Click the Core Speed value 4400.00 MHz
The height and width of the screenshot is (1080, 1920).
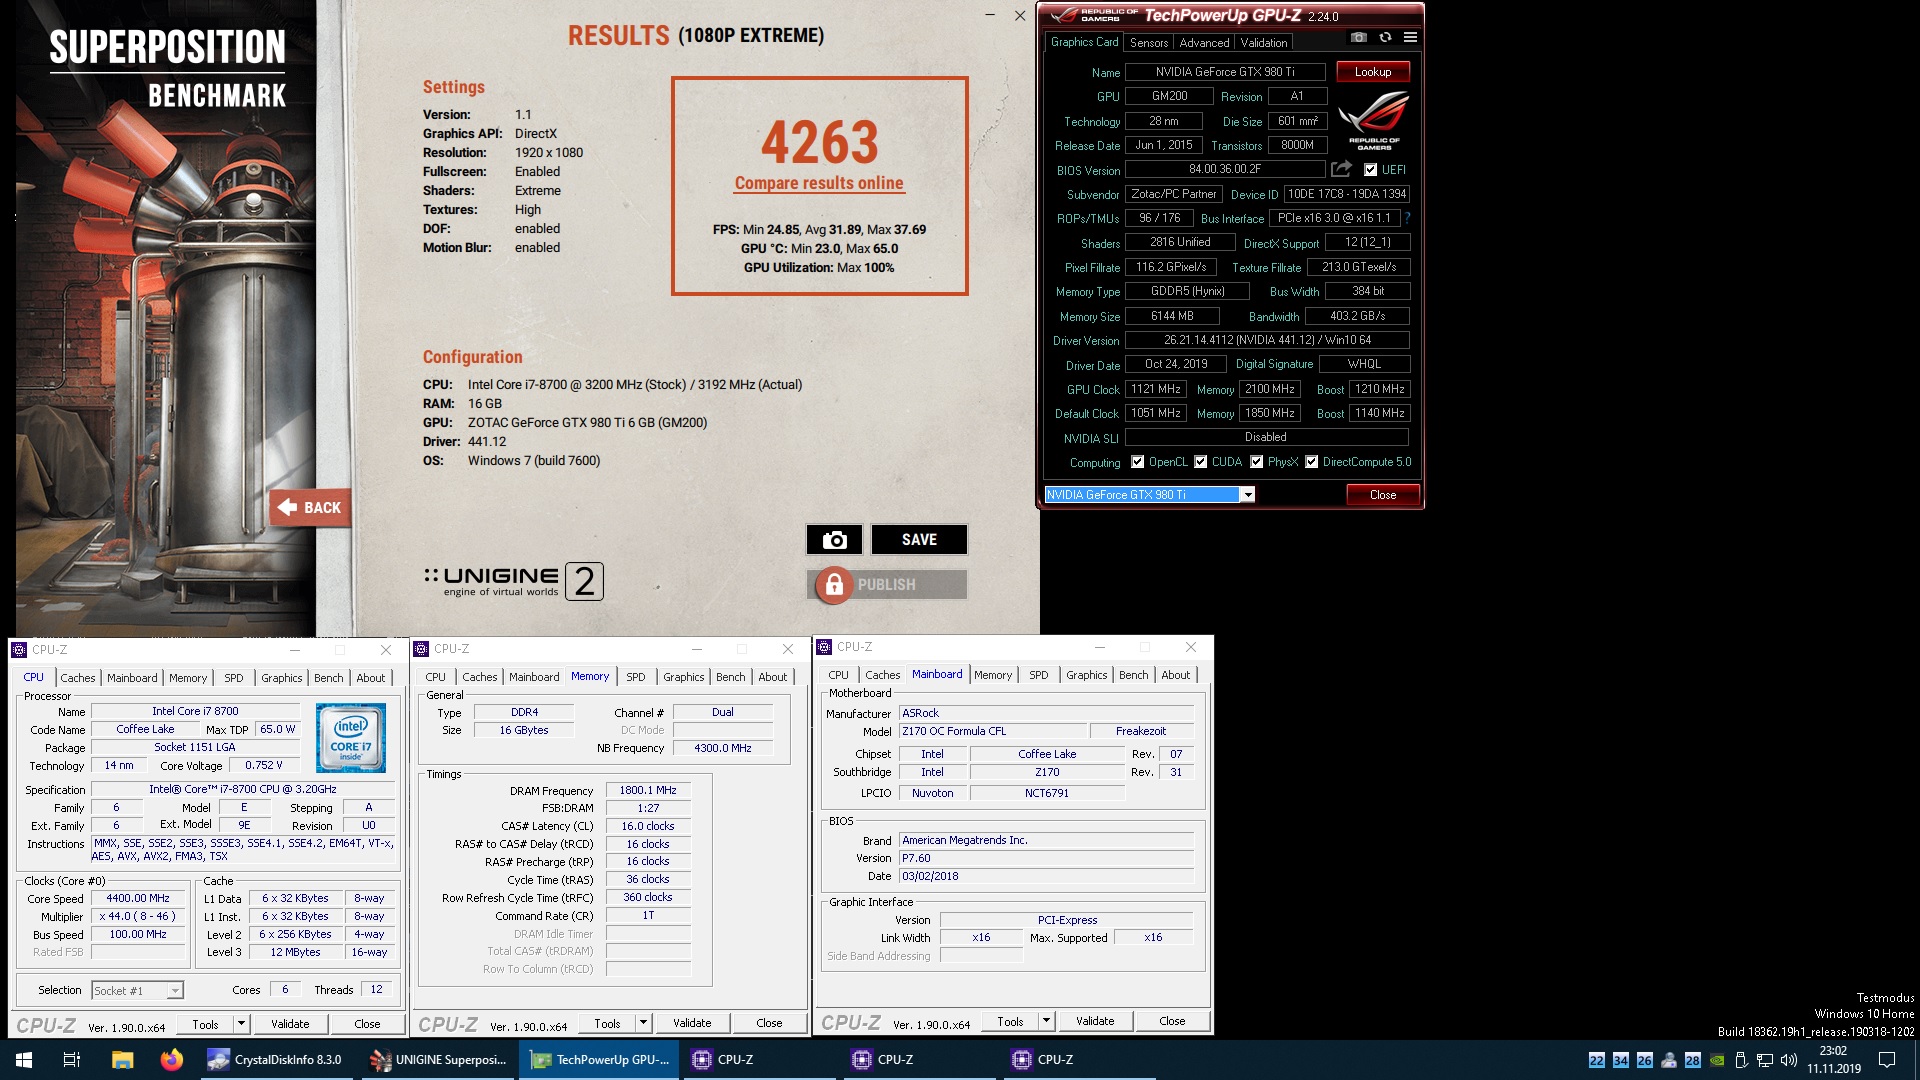tap(138, 898)
